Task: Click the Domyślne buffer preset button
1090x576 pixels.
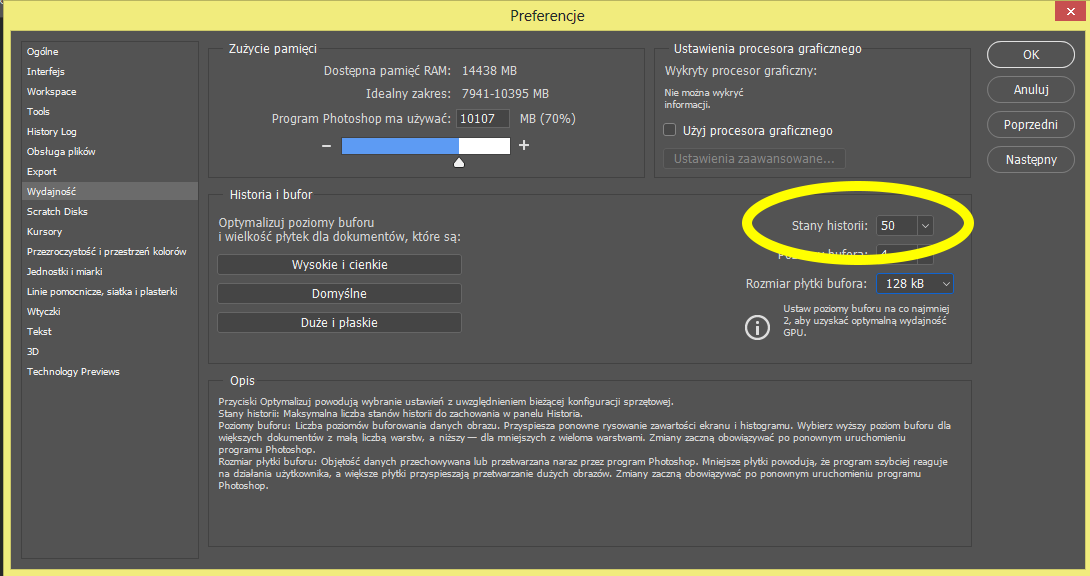Action: [x=339, y=293]
